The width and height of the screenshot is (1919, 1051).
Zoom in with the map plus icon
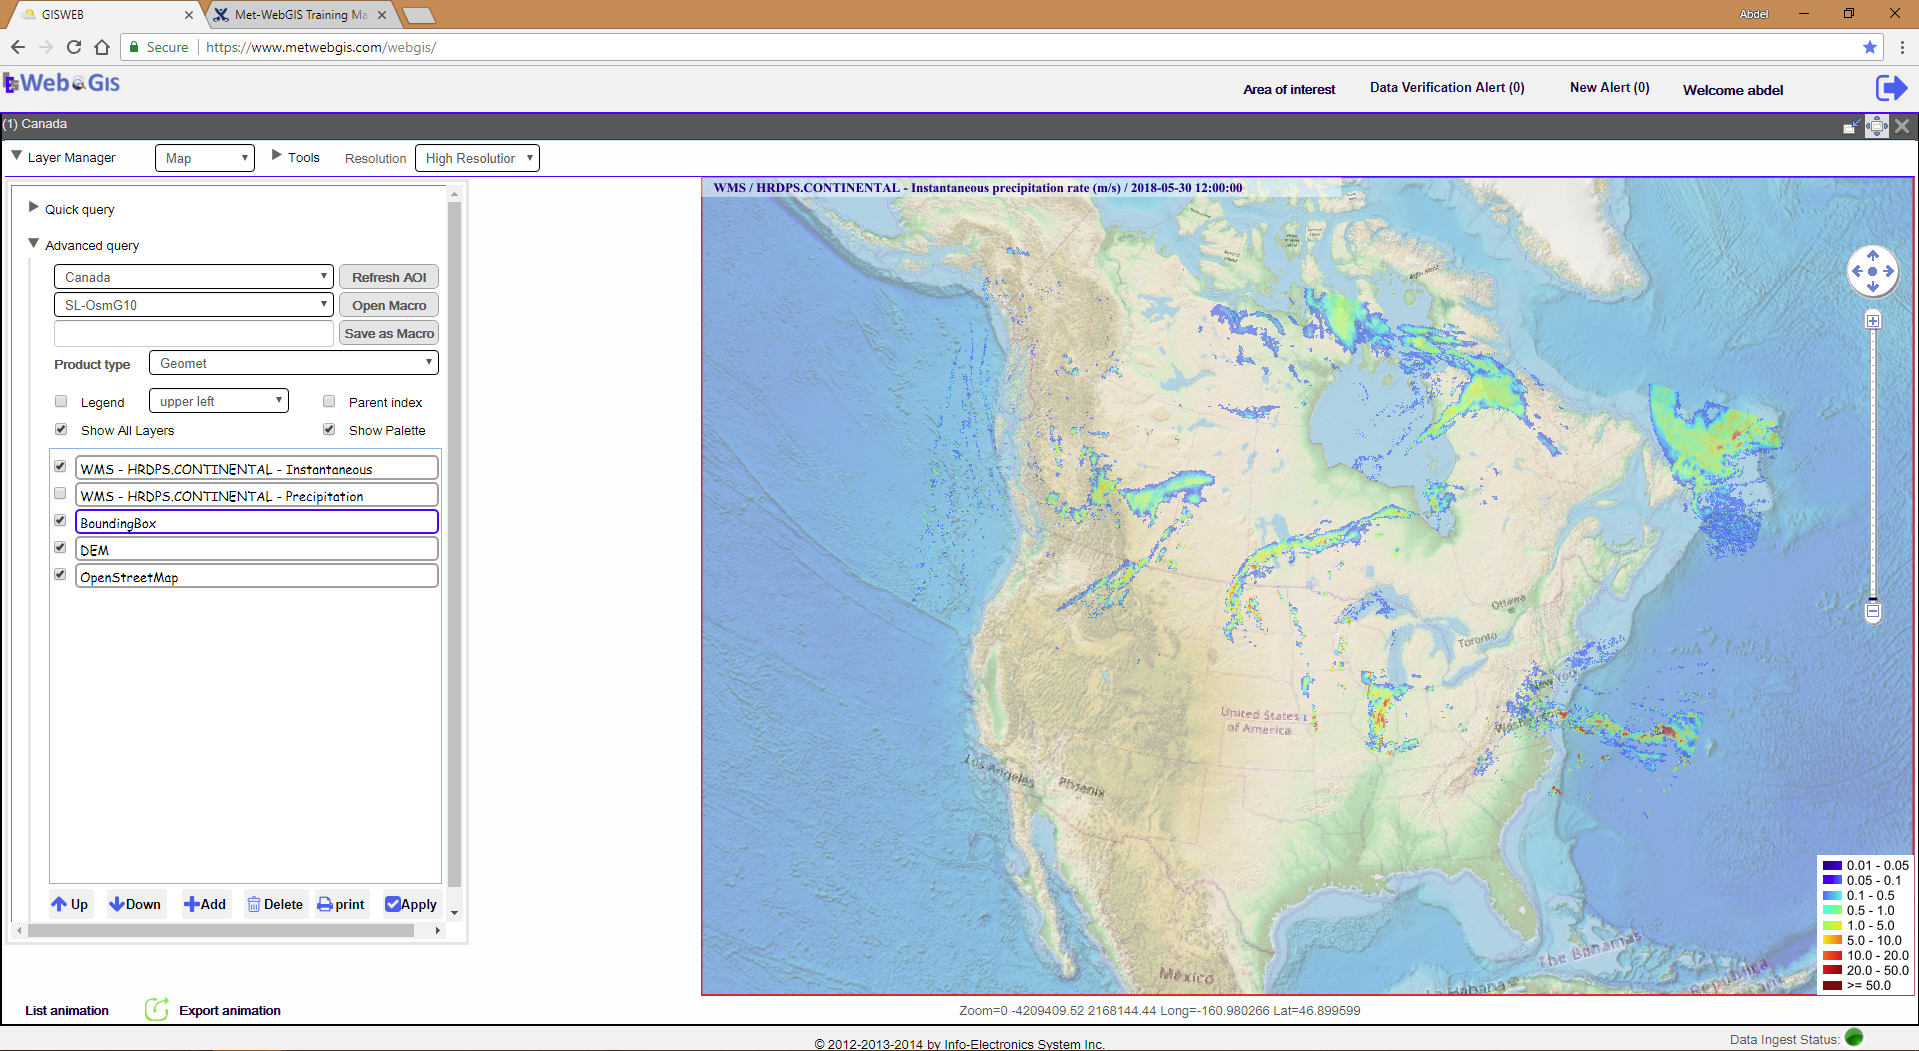(x=1873, y=321)
